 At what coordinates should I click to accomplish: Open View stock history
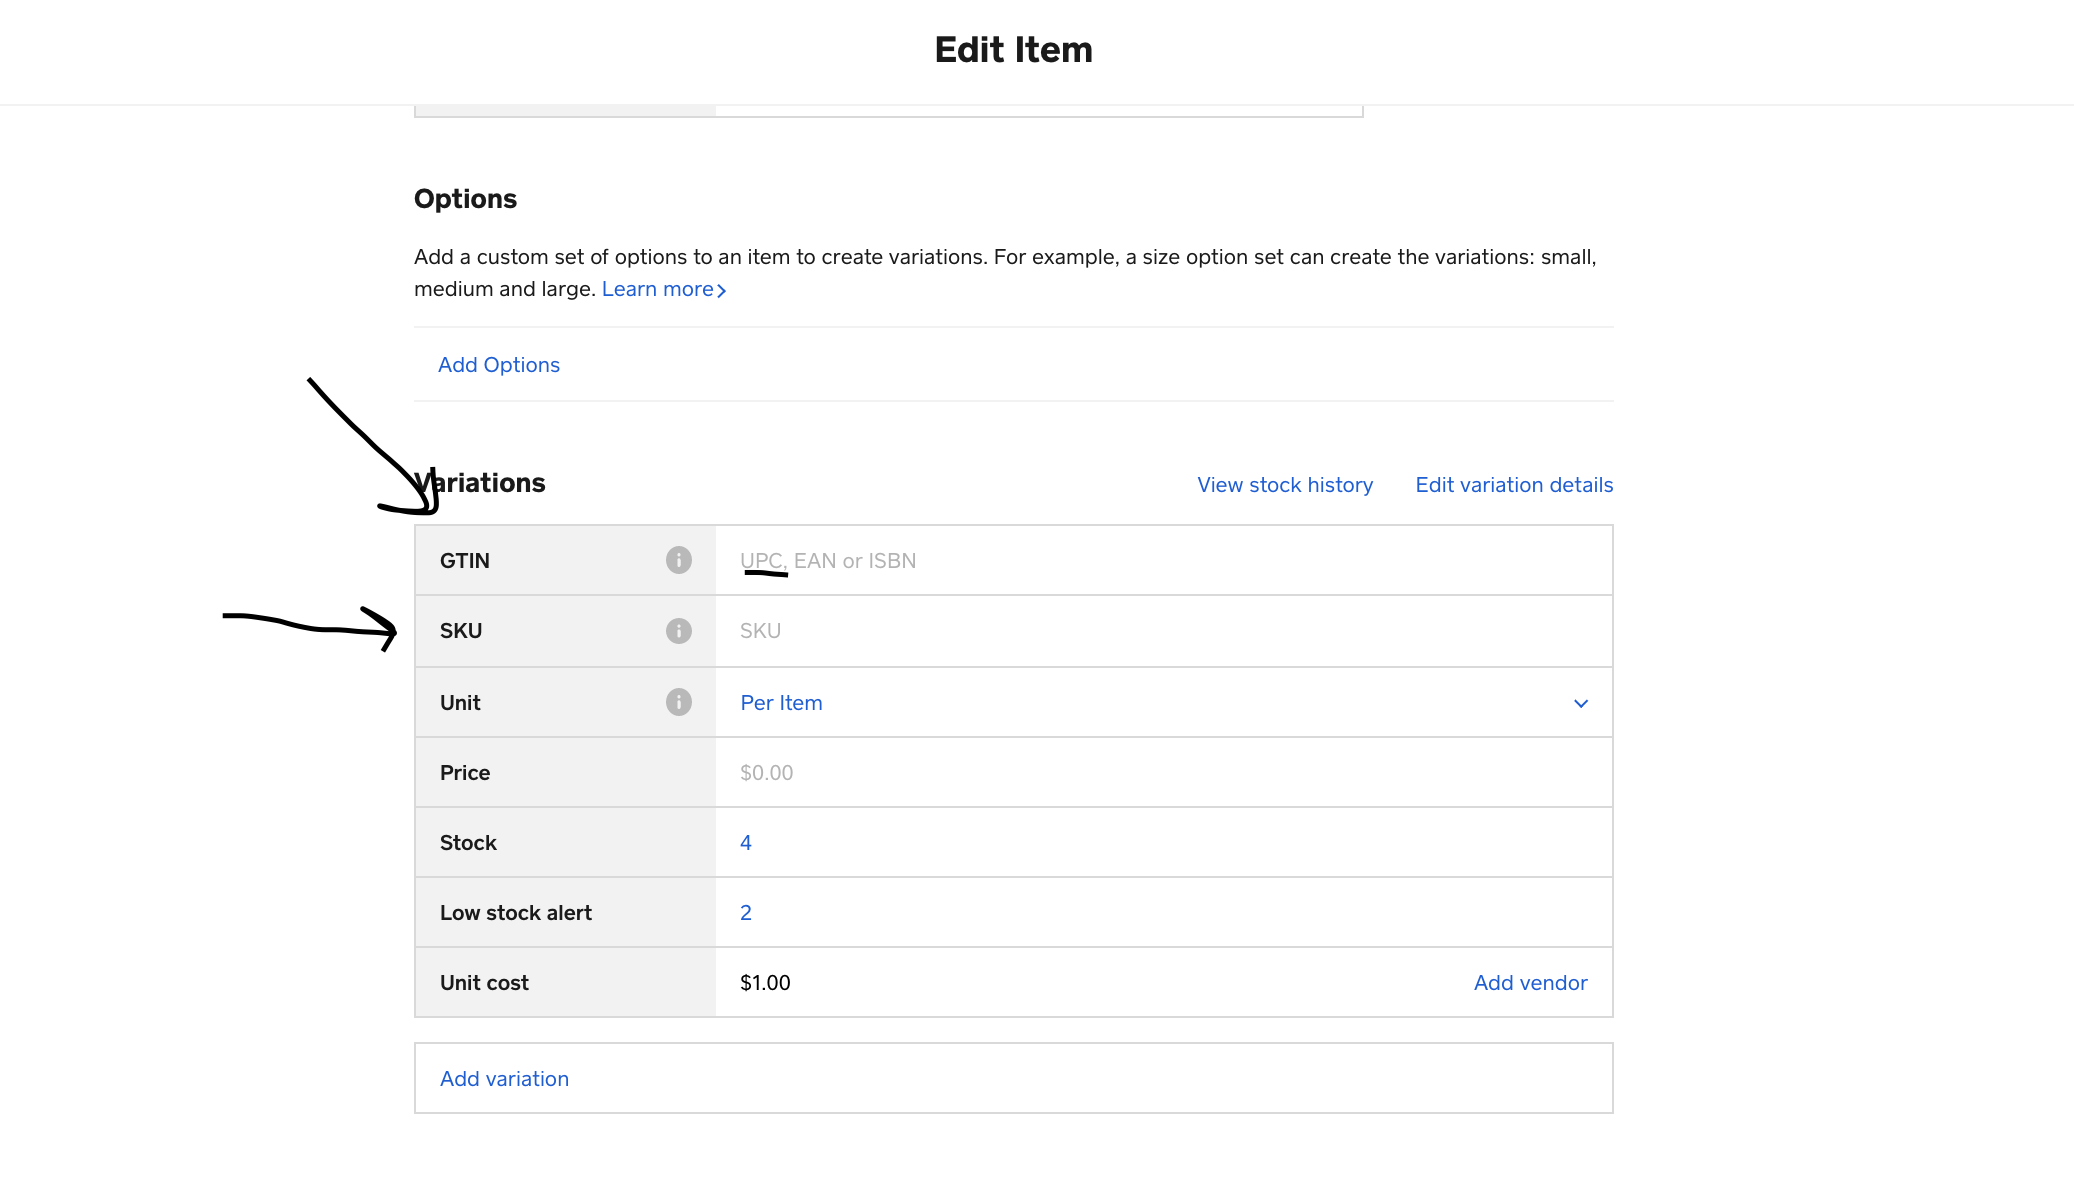point(1285,485)
